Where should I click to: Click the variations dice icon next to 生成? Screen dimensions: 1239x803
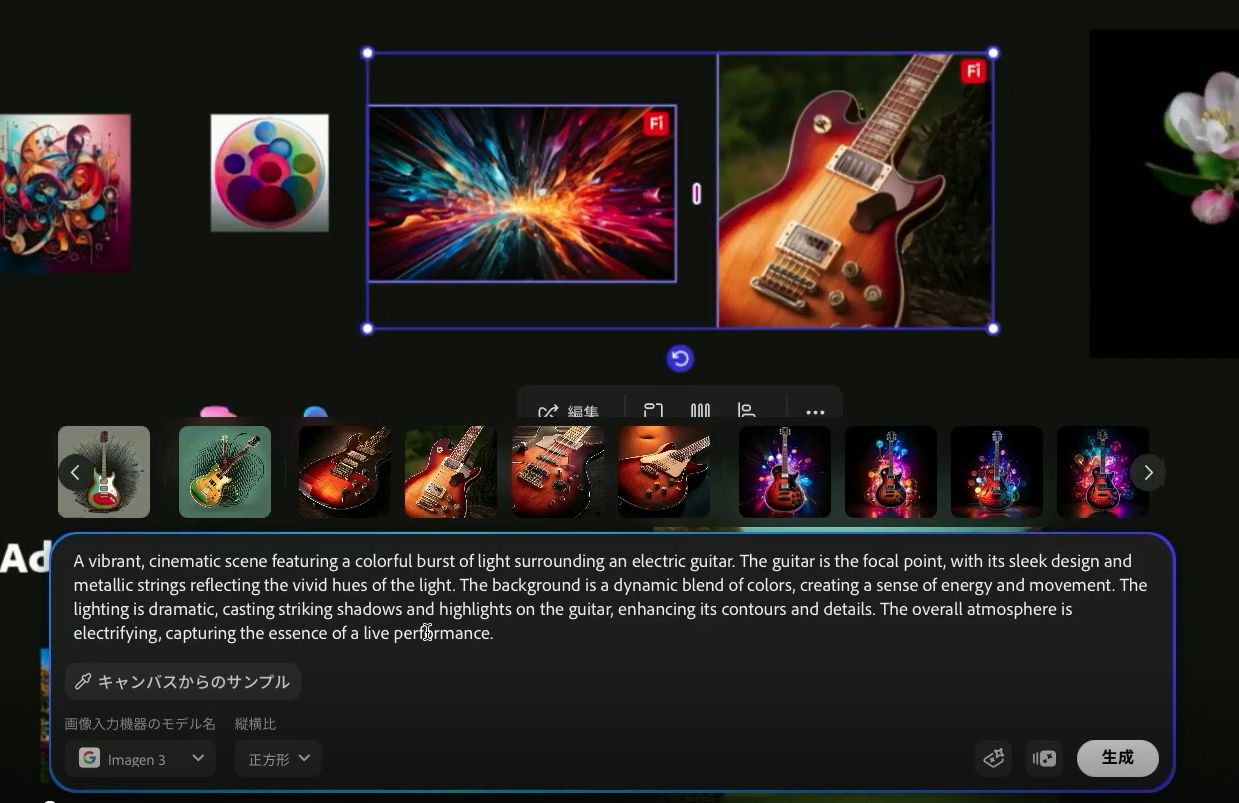click(x=1045, y=758)
